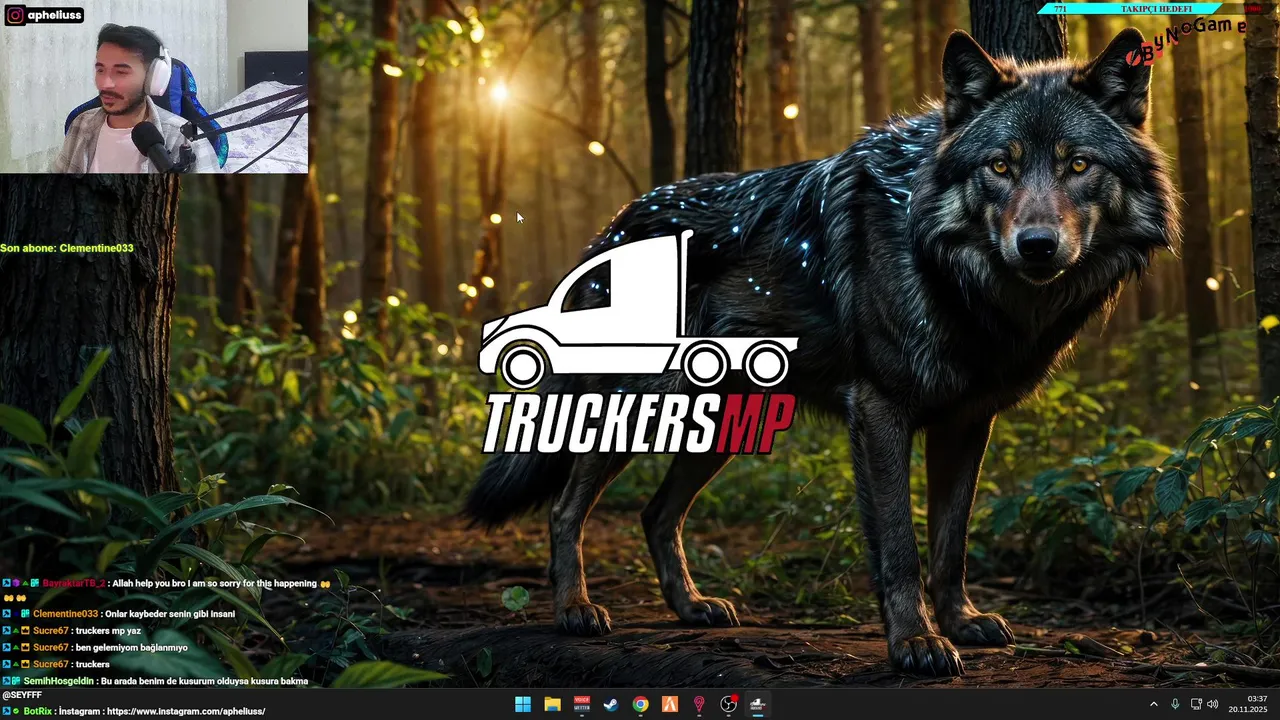Show hidden system tray icons
The image size is (1280, 720).
click(1153, 704)
